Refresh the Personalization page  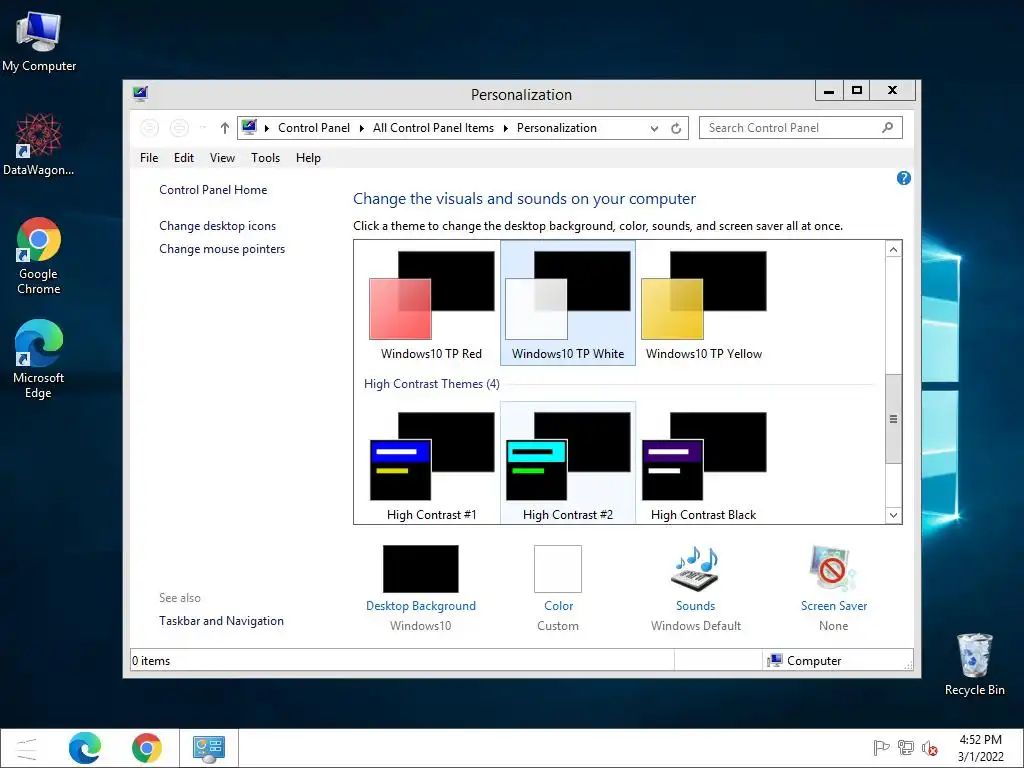676,128
